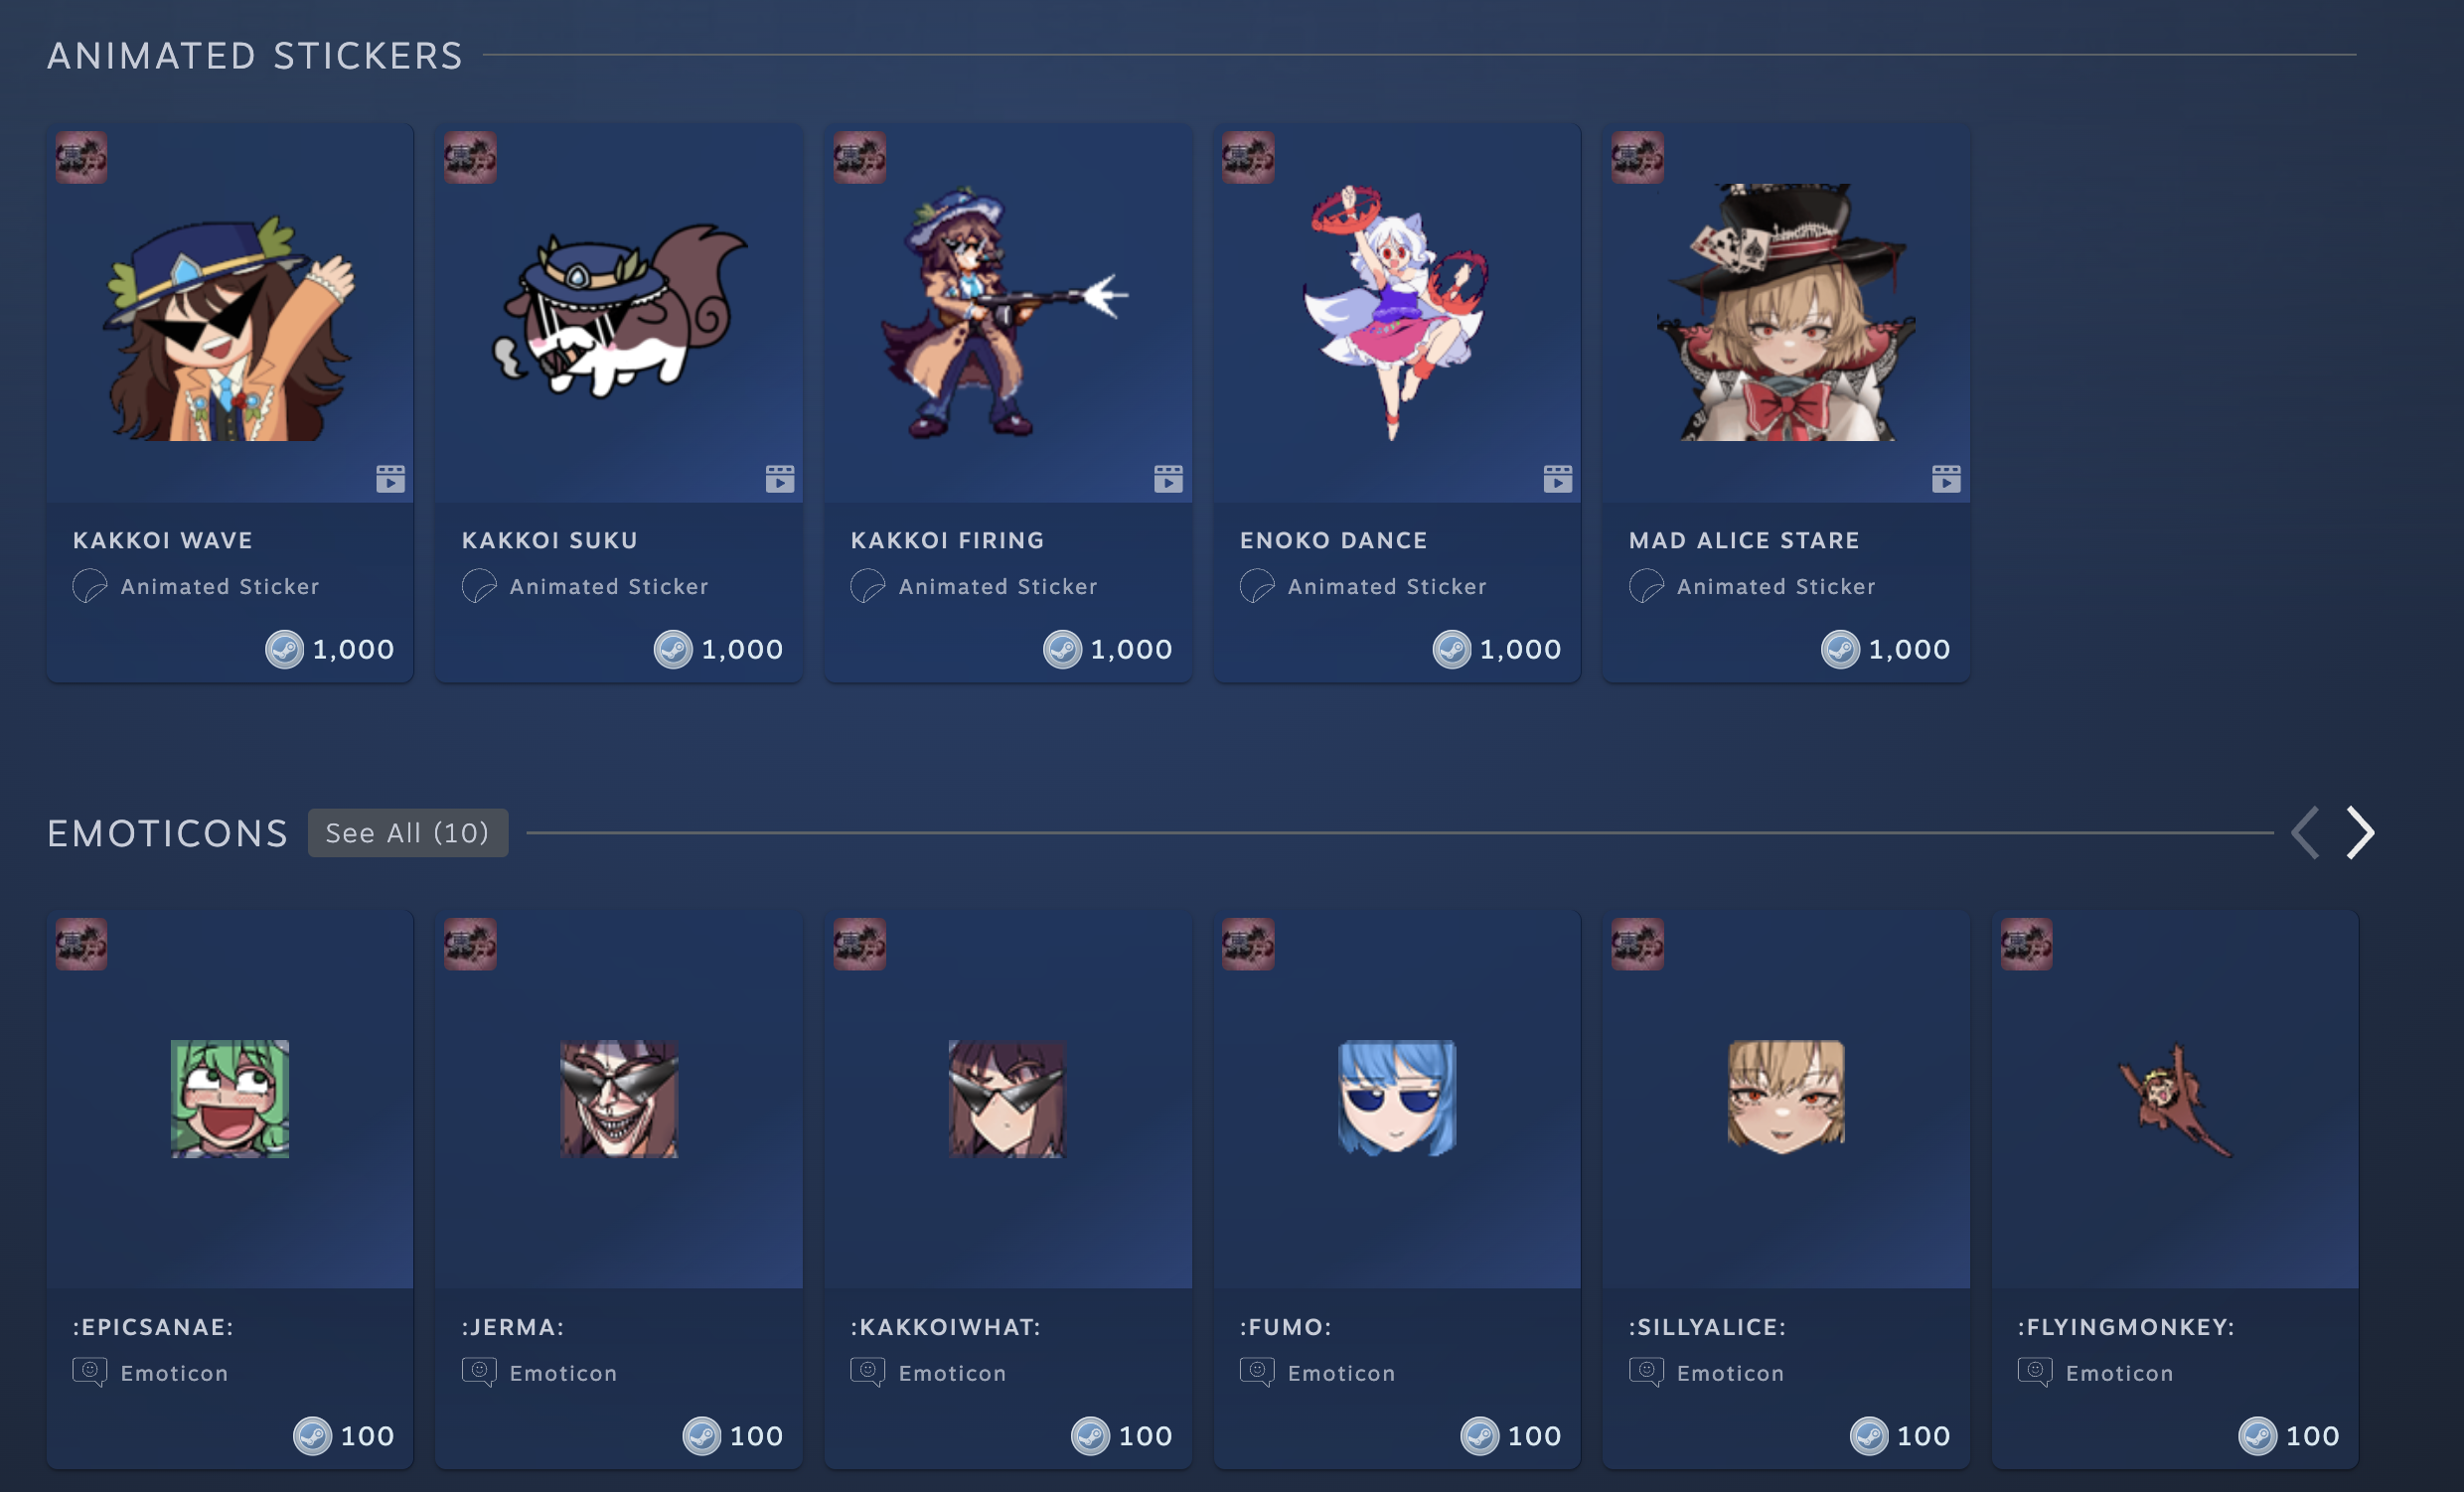The height and width of the screenshot is (1492, 2464).
Task: Open the Kakkoi Wave animated sticker image
Action: coord(230,312)
